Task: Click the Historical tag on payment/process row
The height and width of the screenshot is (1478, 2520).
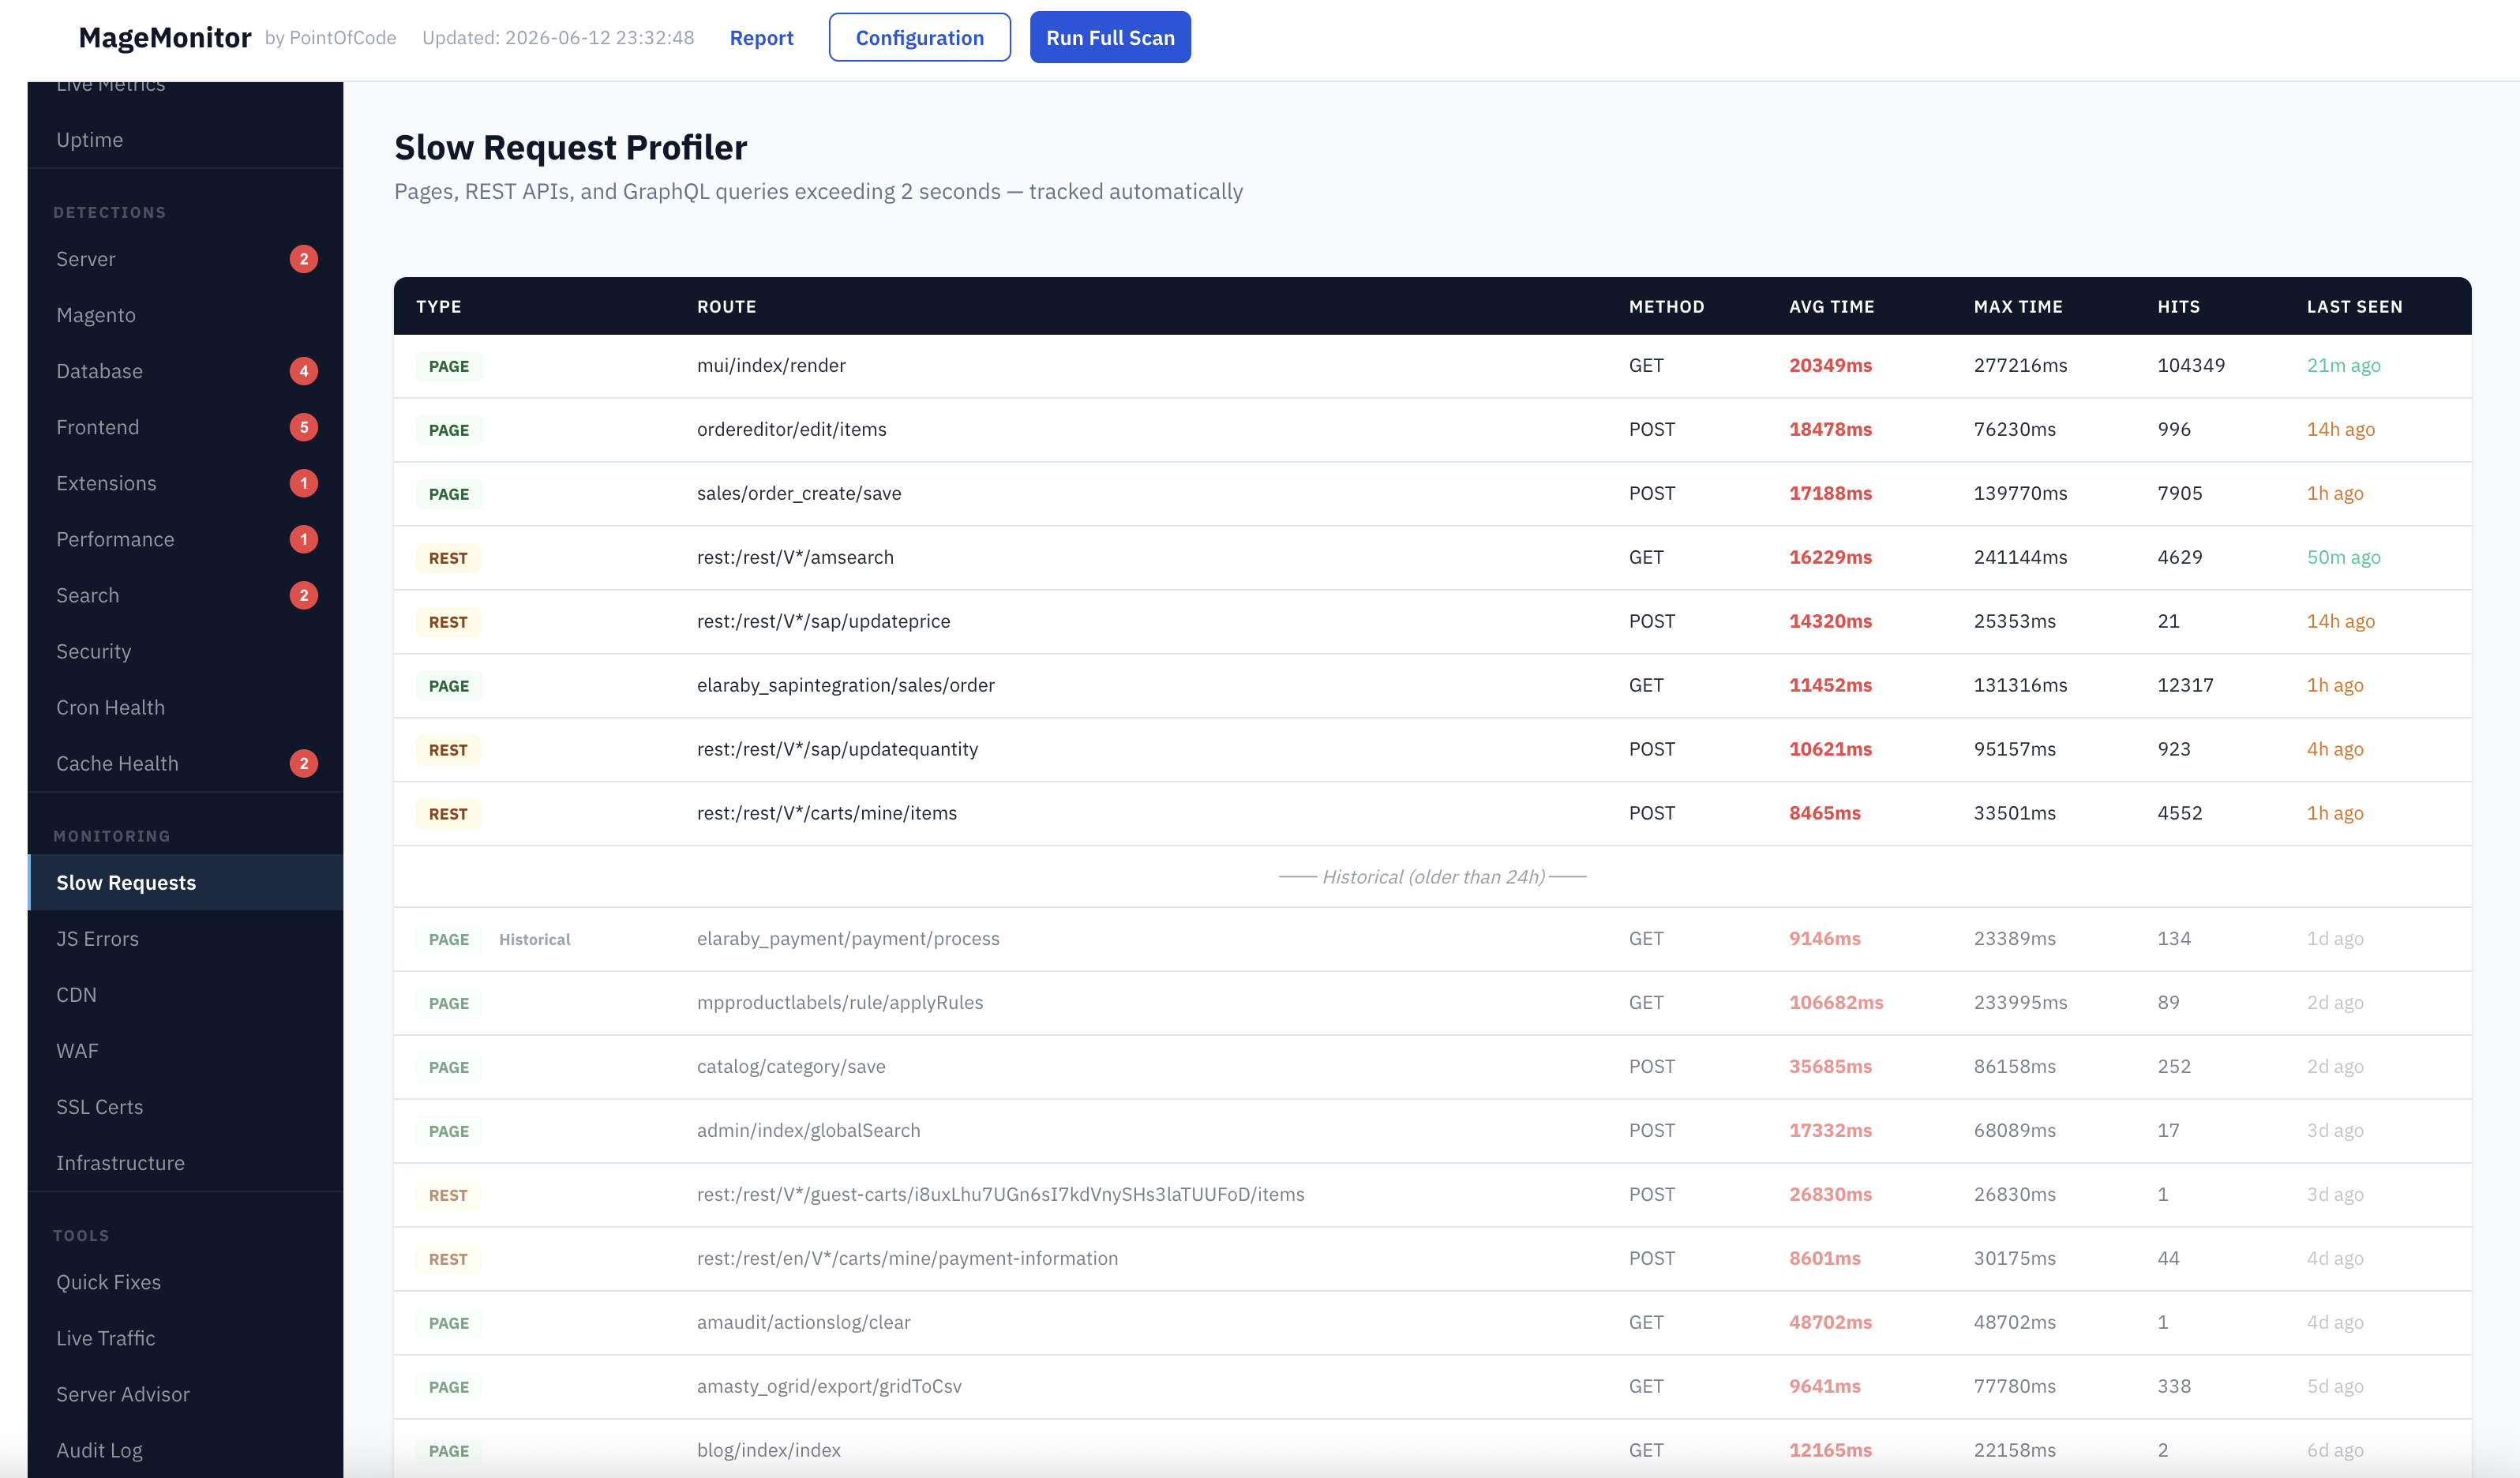Action: pos(534,939)
